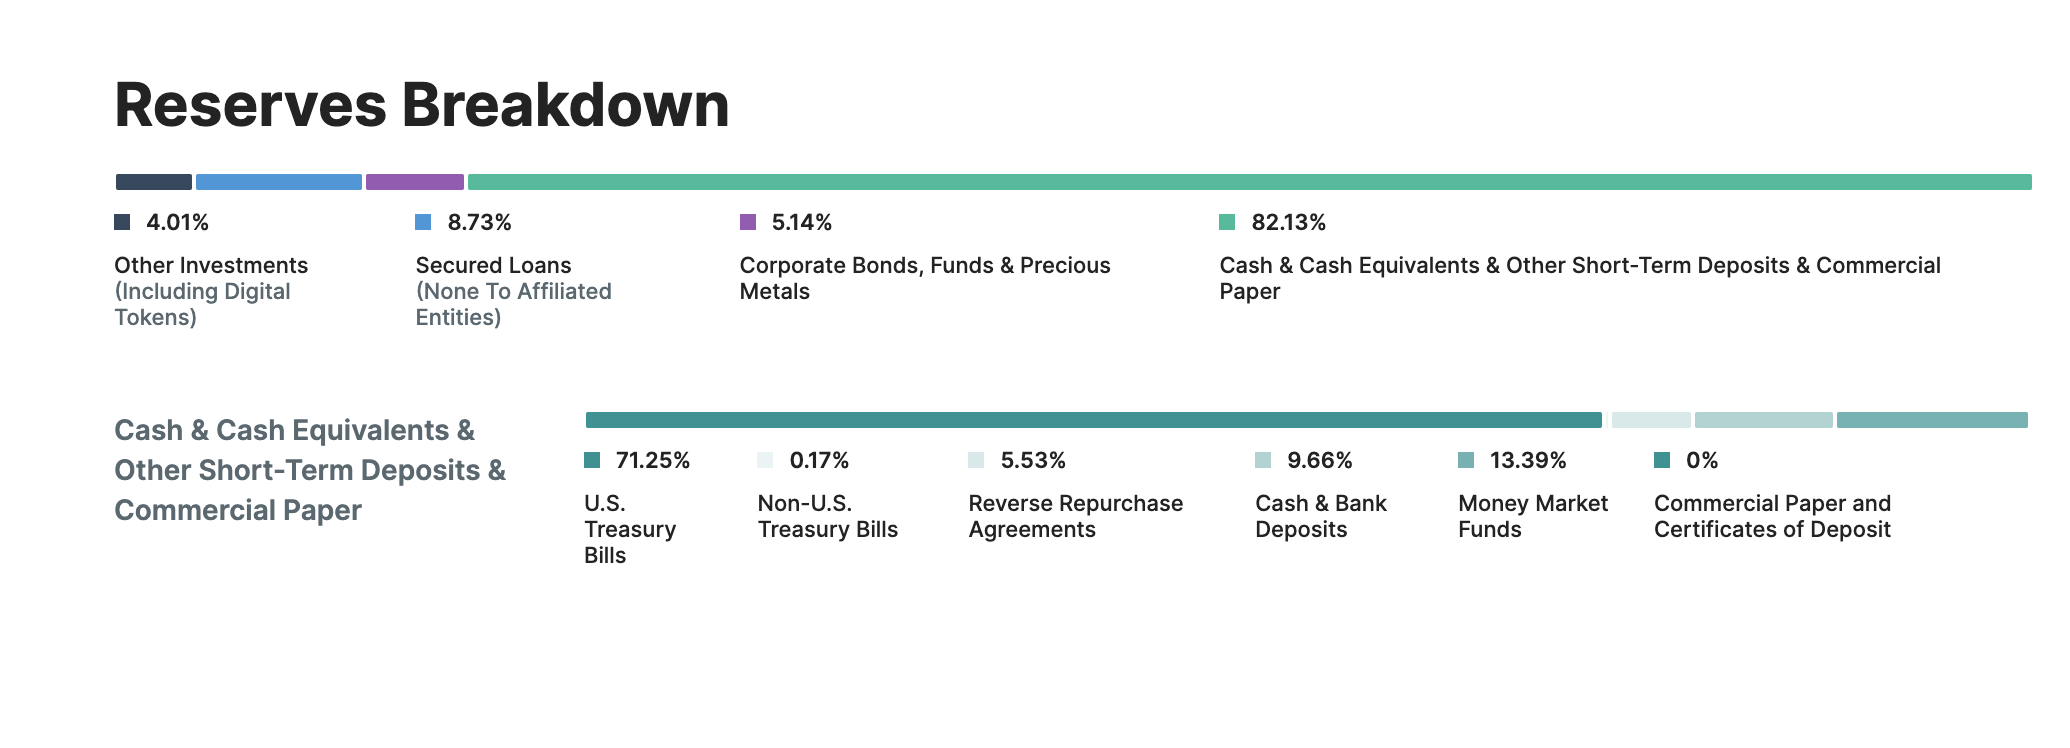Viewport: 2070px width, 748px height.
Task: Click the Reserves Breakdown heading
Action: tap(422, 105)
